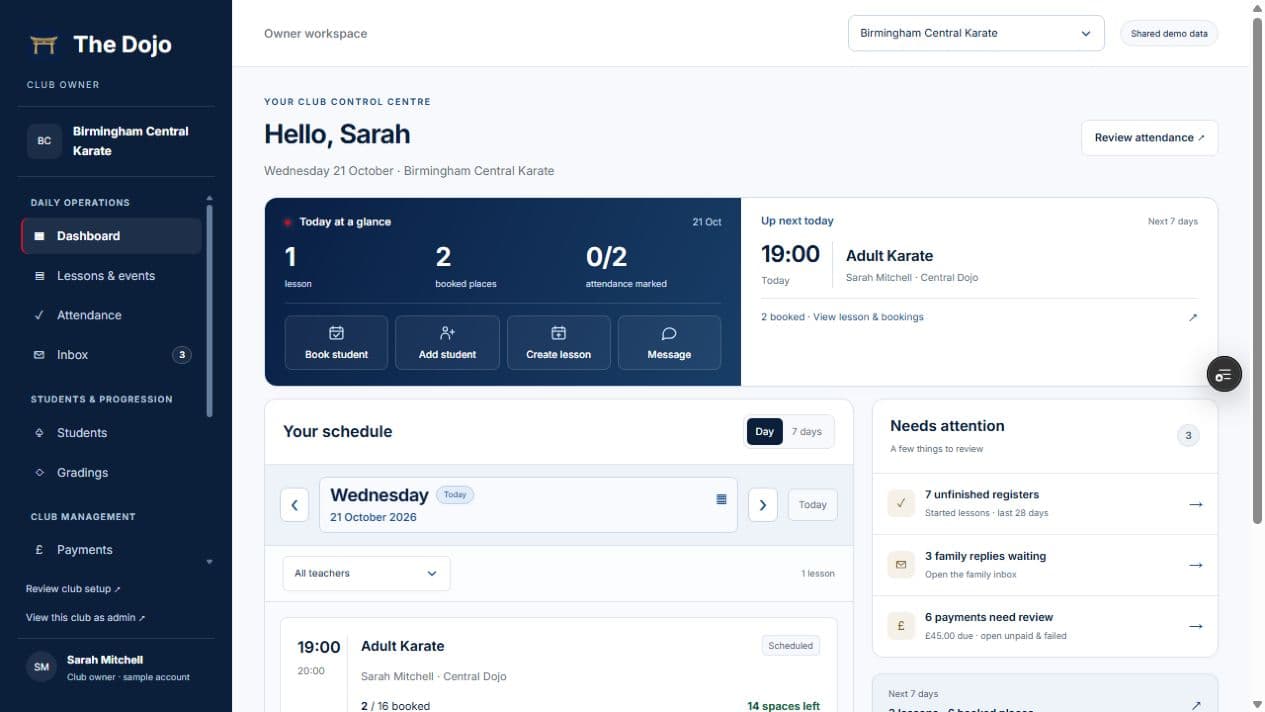Image resolution: width=1265 pixels, height=712 pixels.
Task: Open the View this club as admin link
Action: pyautogui.click(x=85, y=618)
